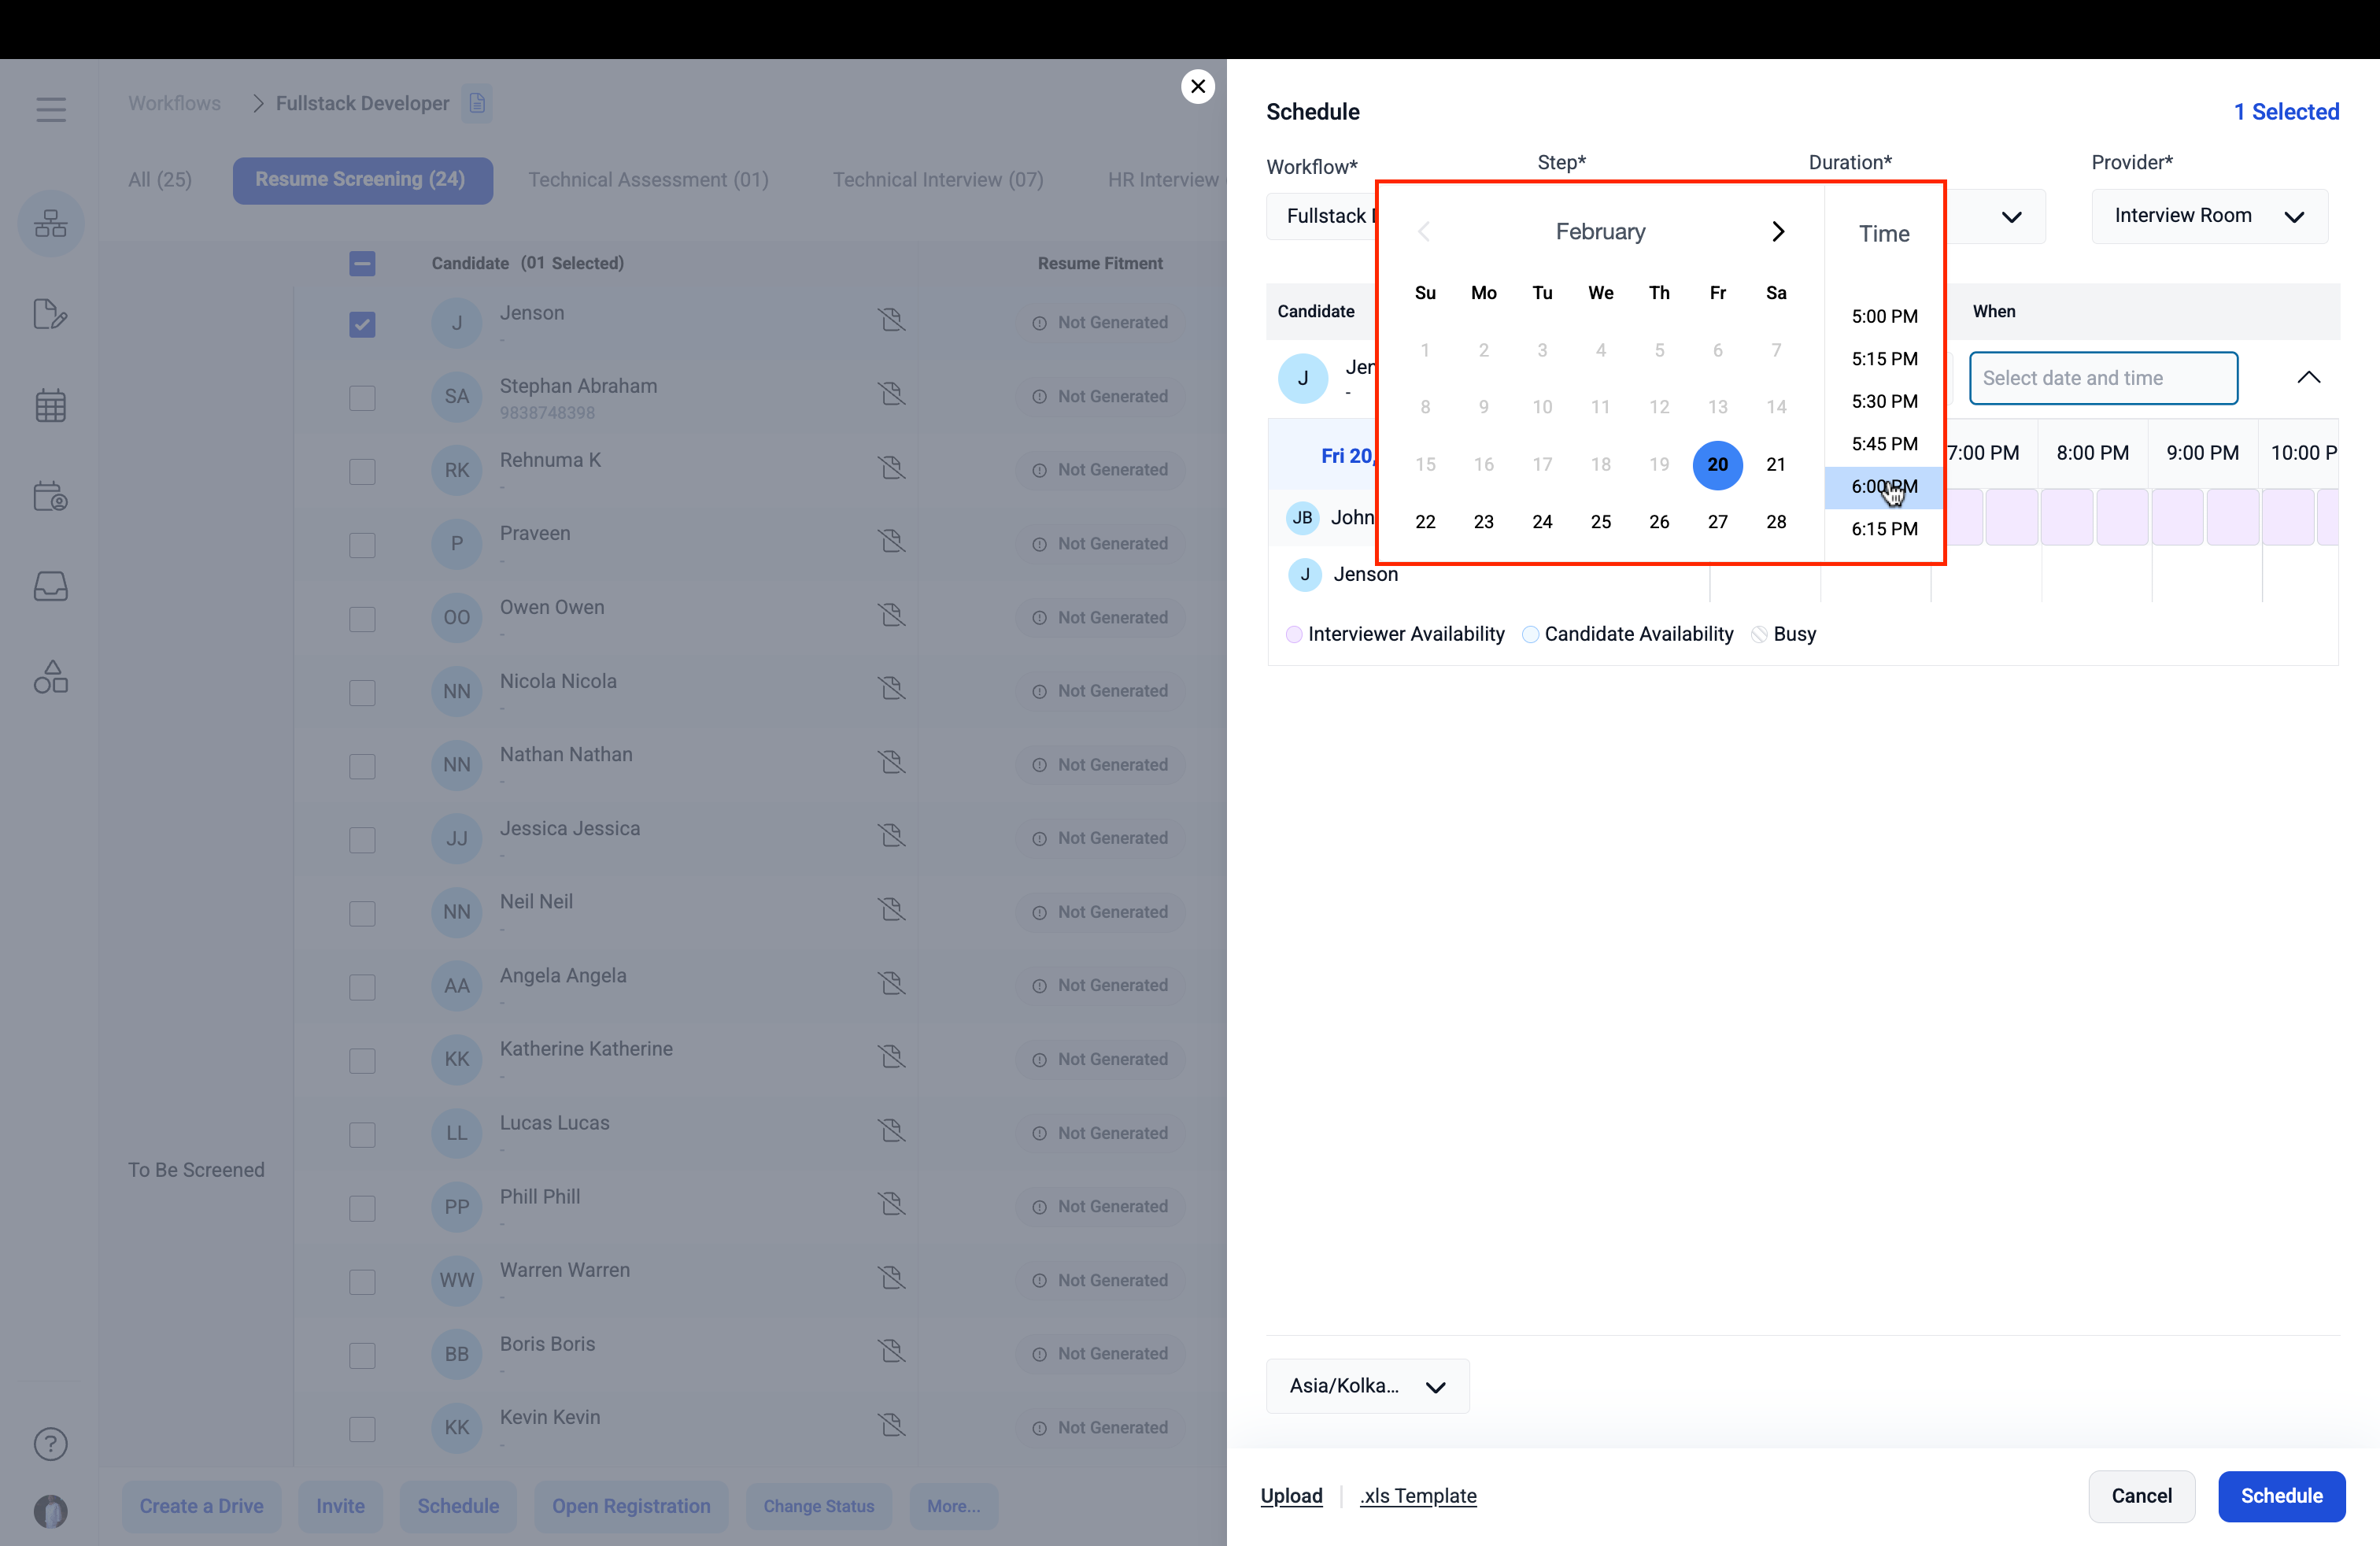
Task: Toggle the select-all candidates header checkbox
Action: pyautogui.click(x=362, y=263)
